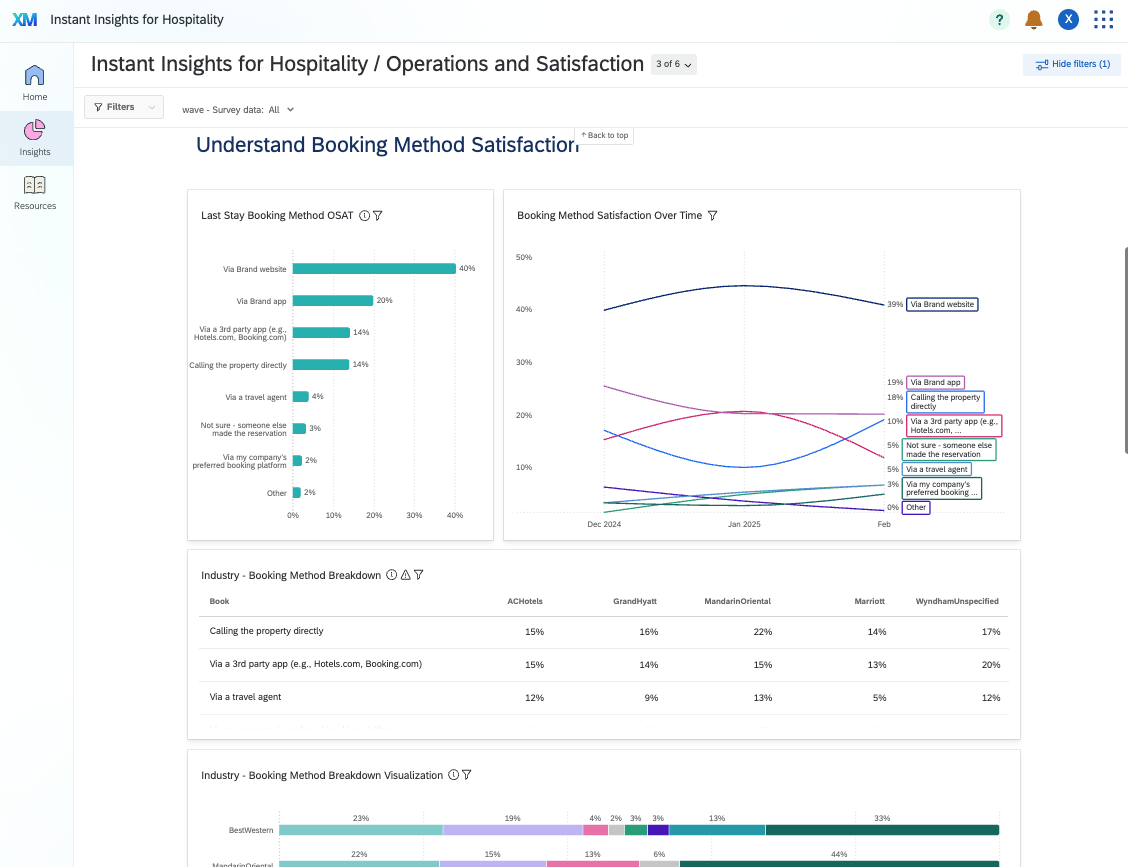Go to Home in sidebar
1128x867 pixels.
coord(35,83)
